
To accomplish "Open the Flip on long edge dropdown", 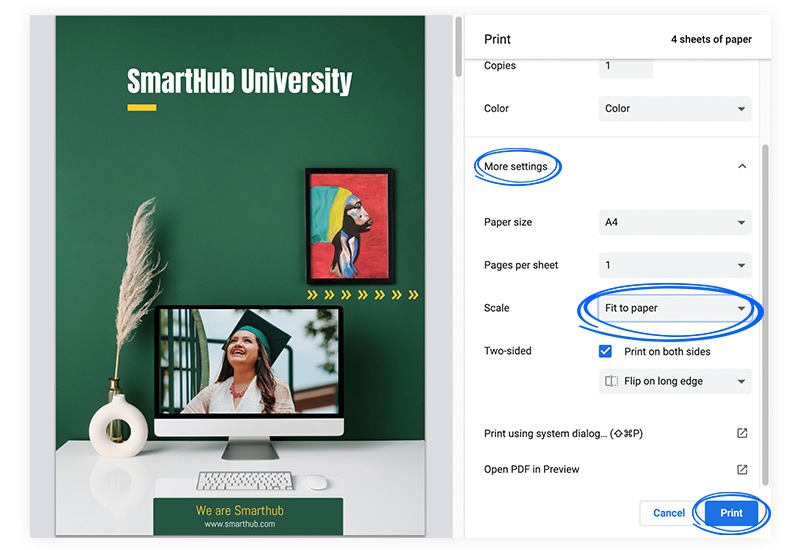I will tap(675, 381).
